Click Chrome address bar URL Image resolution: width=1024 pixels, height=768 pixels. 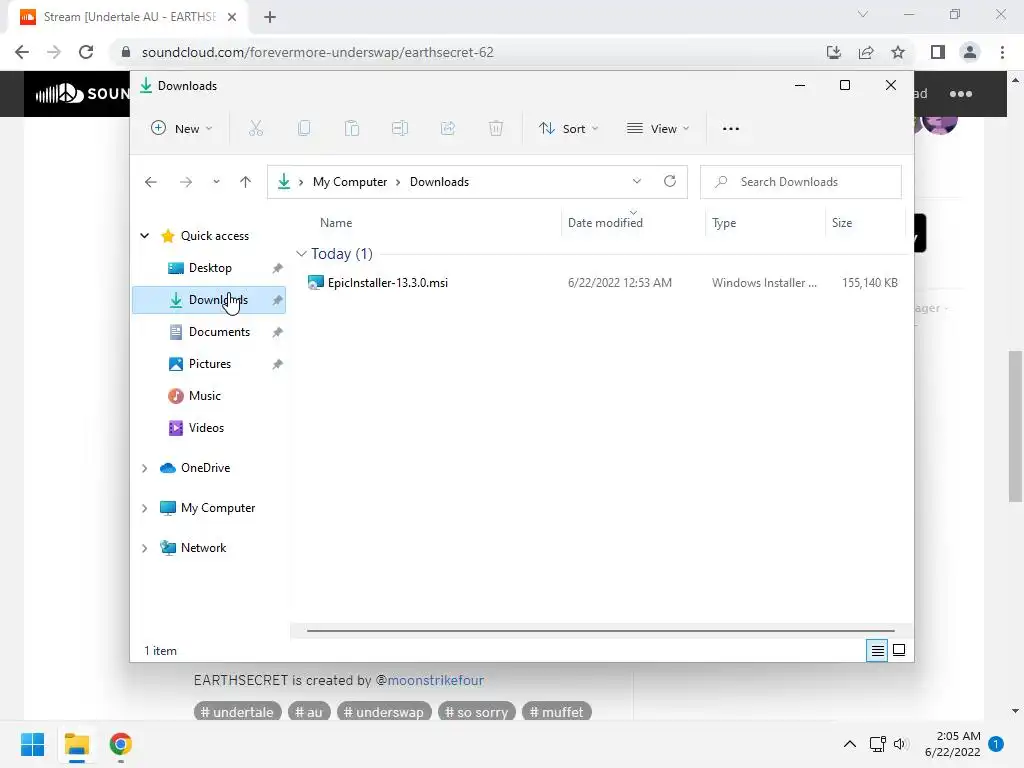tap(317, 52)
